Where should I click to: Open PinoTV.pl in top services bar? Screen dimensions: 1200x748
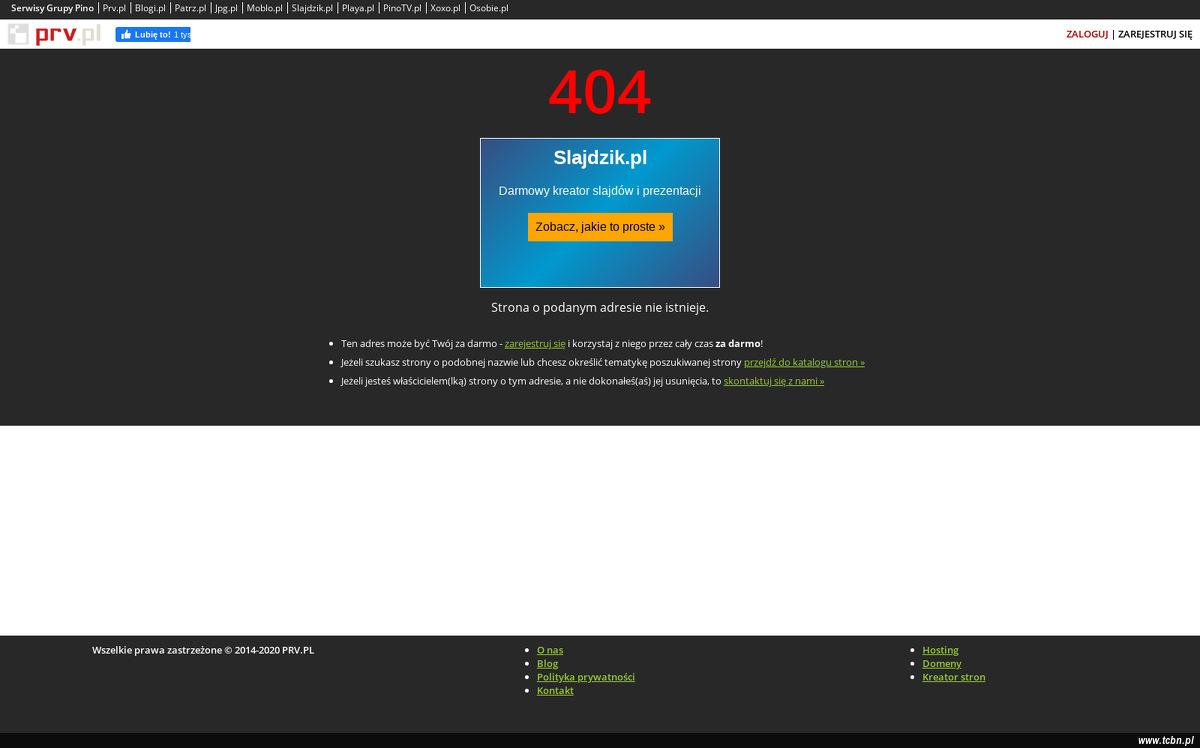click(x=402, y=8)
